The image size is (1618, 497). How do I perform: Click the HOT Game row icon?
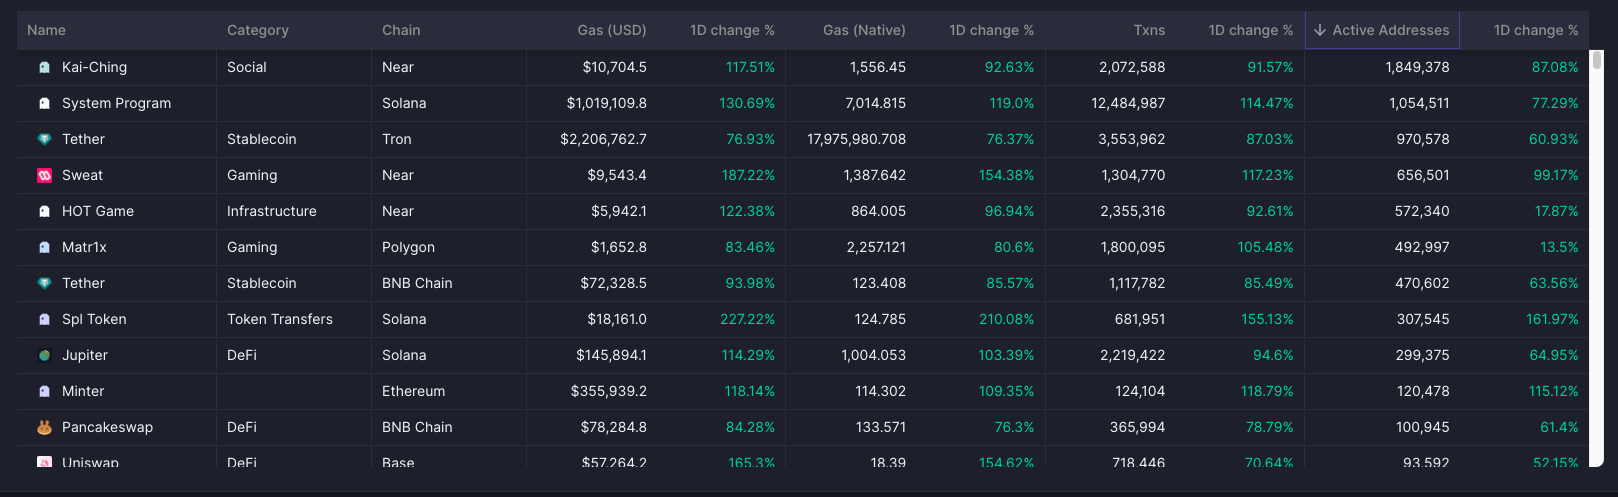point(44,211)
